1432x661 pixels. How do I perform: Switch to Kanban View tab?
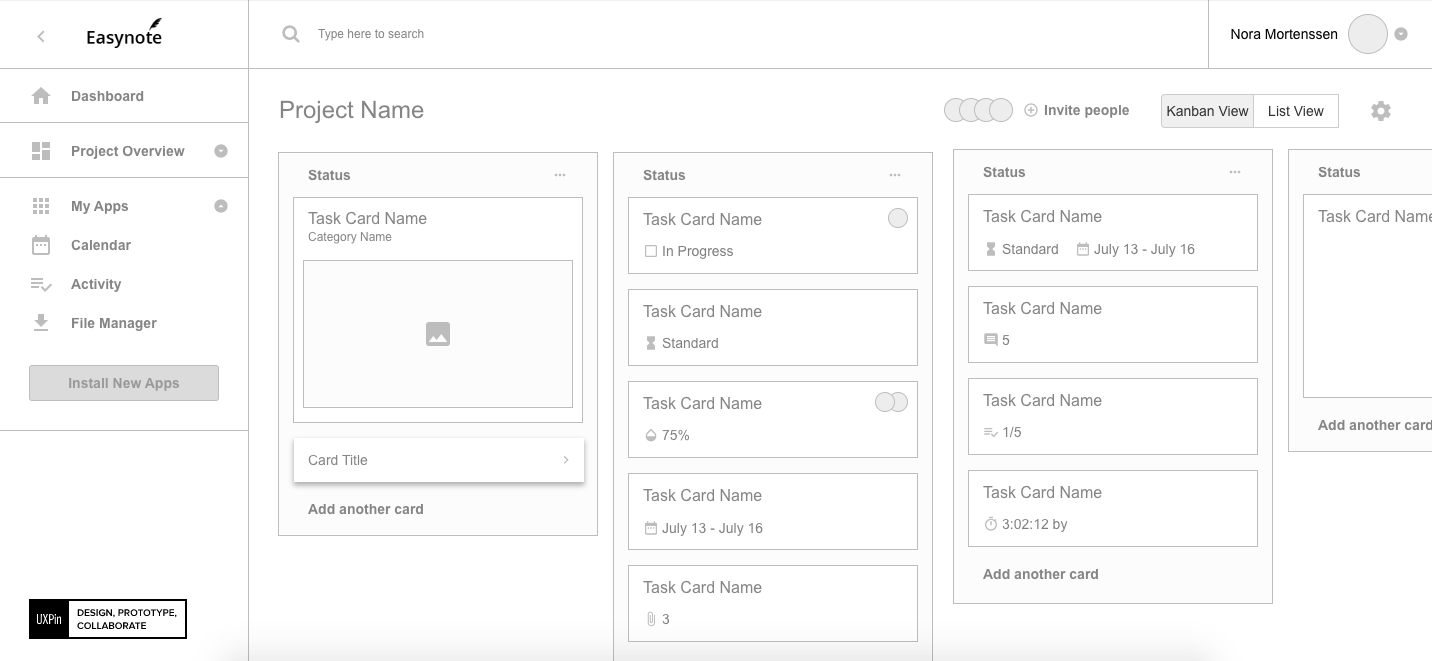coord(1207,111)
